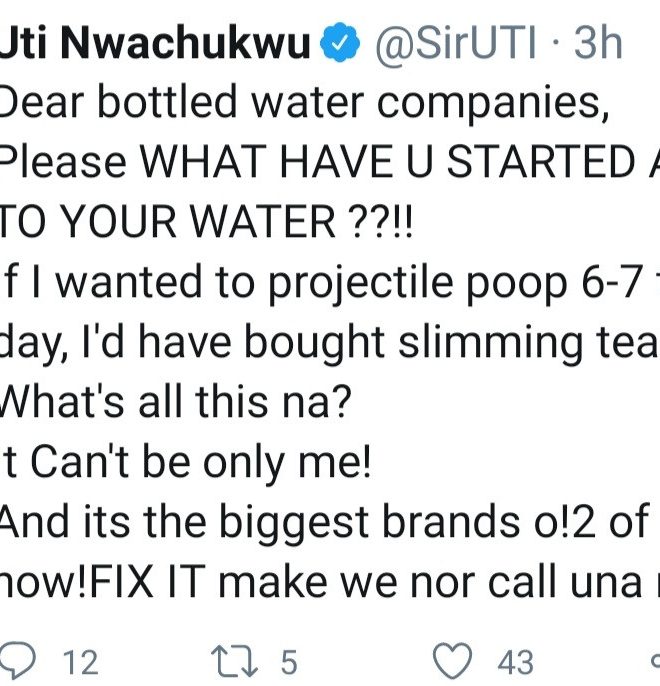This screenshot has height=686, width=660.
Task: Click the 3h timestamp
Action: 598,46
